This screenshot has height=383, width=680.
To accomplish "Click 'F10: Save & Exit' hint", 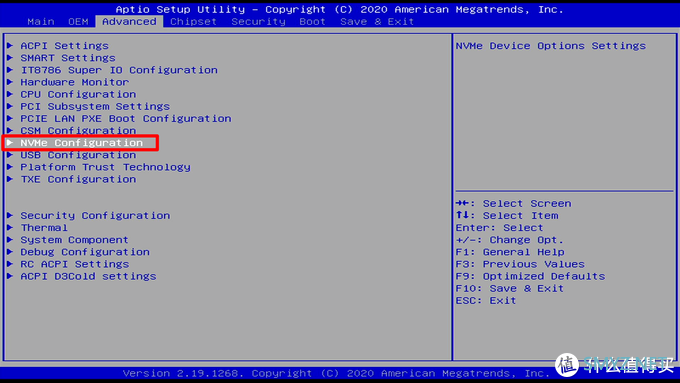I will (x=510, y=288).
